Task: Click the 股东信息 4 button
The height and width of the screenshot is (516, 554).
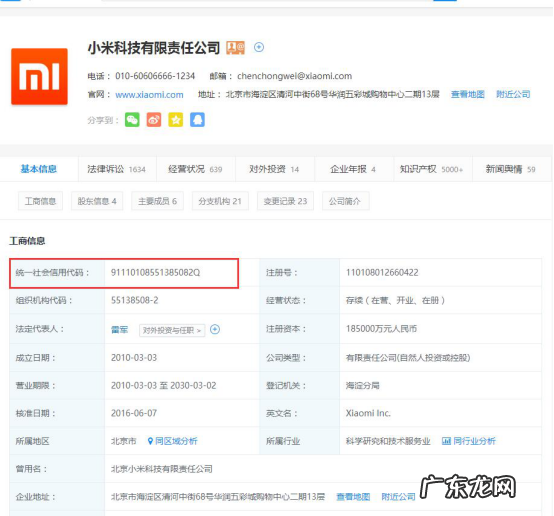Action: [97, 201]
